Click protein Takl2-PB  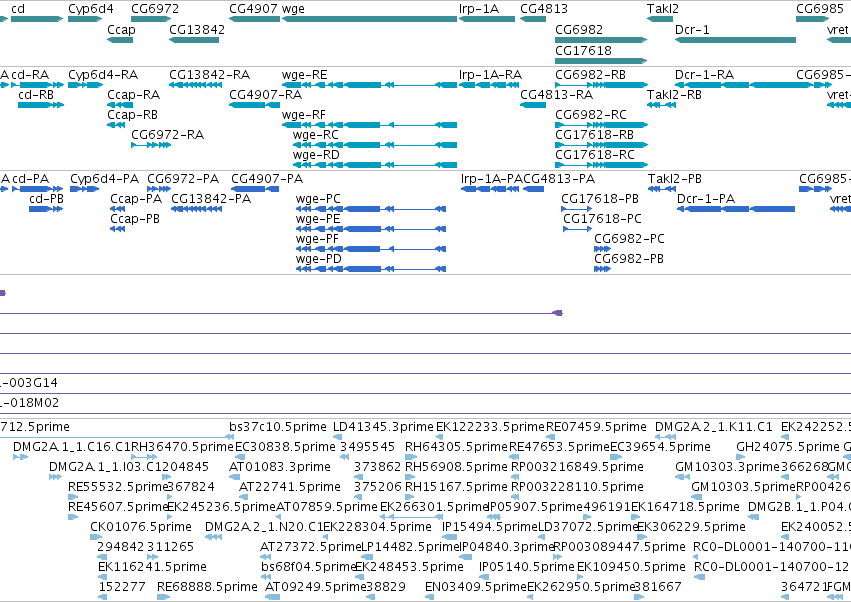pyautogui.click(x=662, y=189)
